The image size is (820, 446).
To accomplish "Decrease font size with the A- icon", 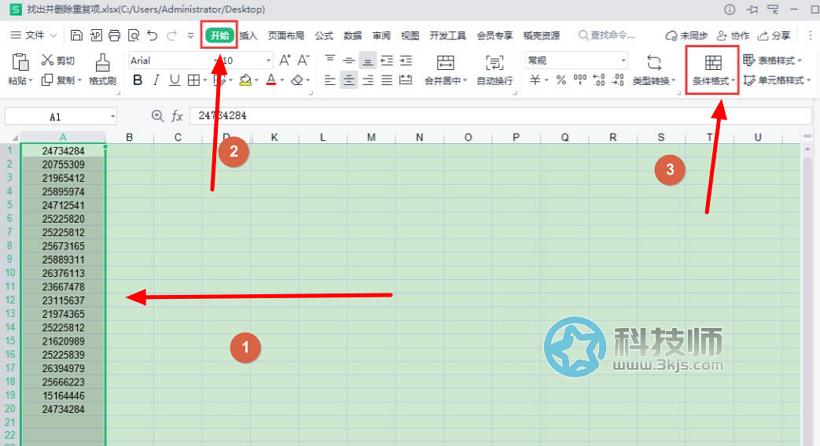I will point(303,60).
